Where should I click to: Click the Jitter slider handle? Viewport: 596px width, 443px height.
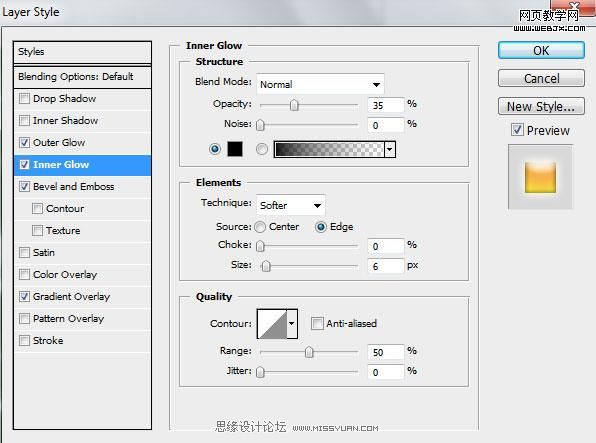coord(260,372)
